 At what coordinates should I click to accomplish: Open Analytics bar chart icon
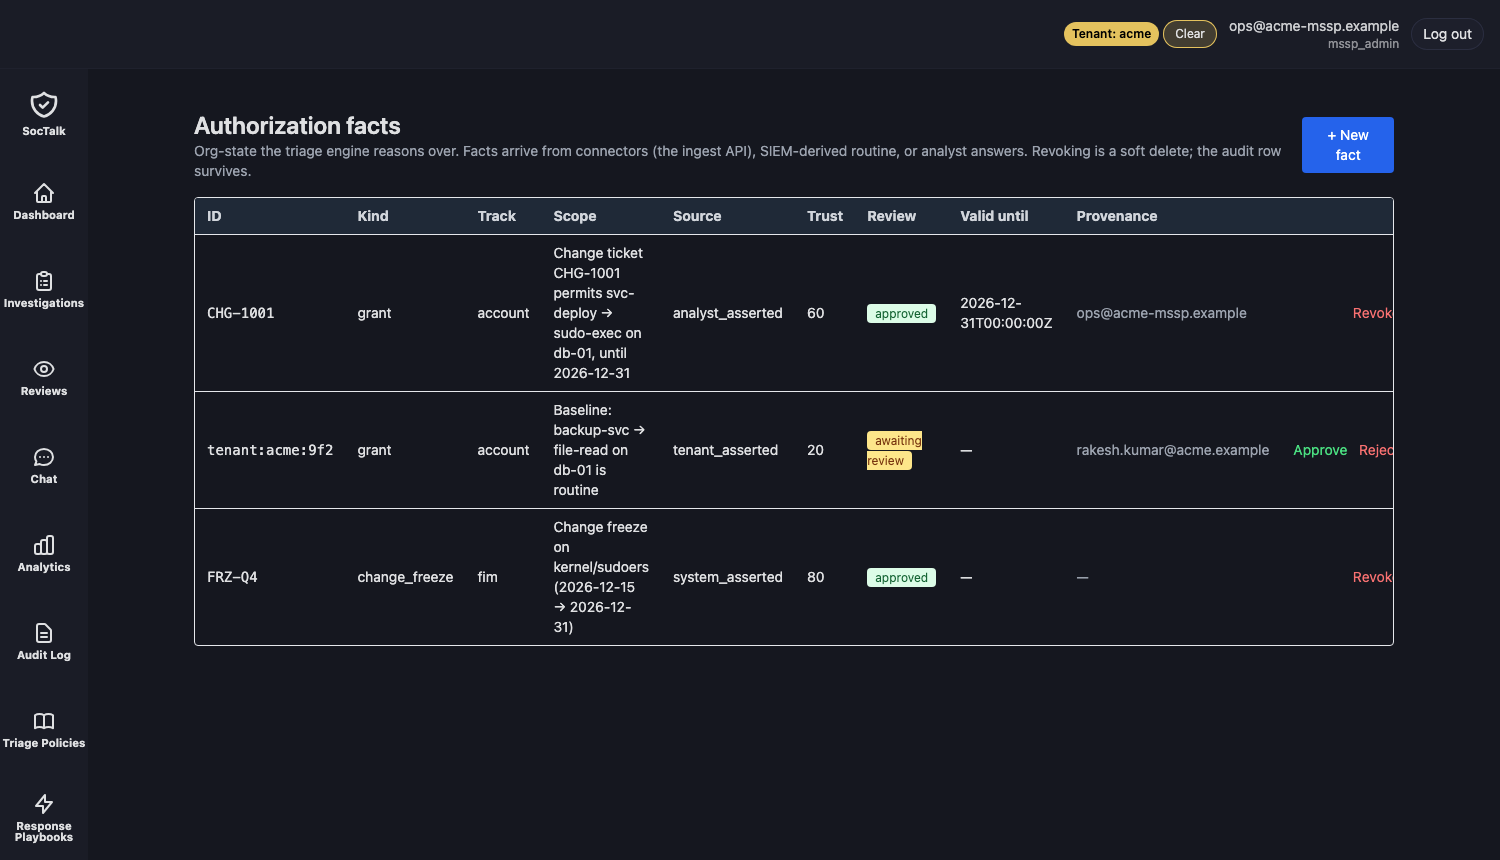click(x=44, y=545)
